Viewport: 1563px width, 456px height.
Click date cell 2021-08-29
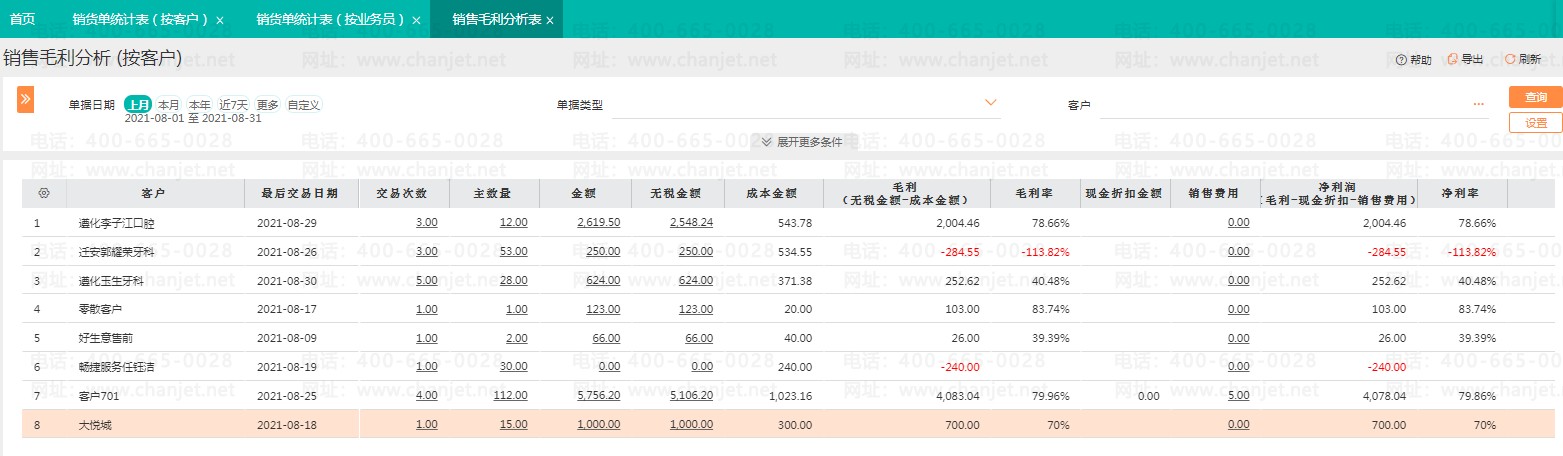287,222
